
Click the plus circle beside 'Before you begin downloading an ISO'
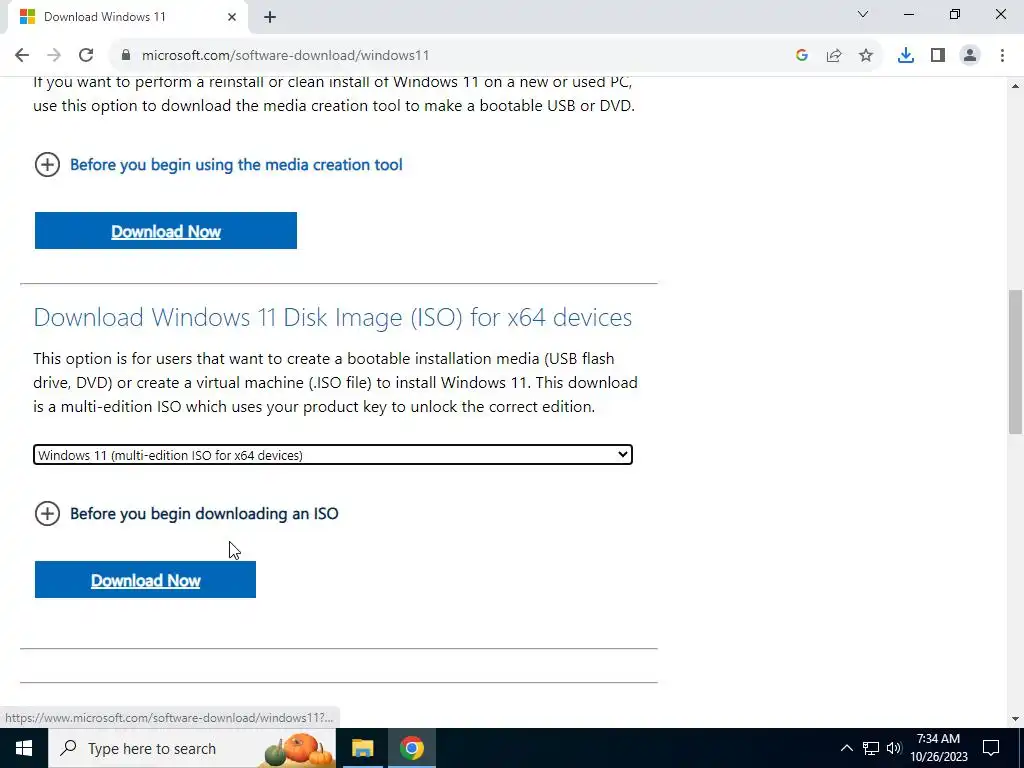[47, 513]
